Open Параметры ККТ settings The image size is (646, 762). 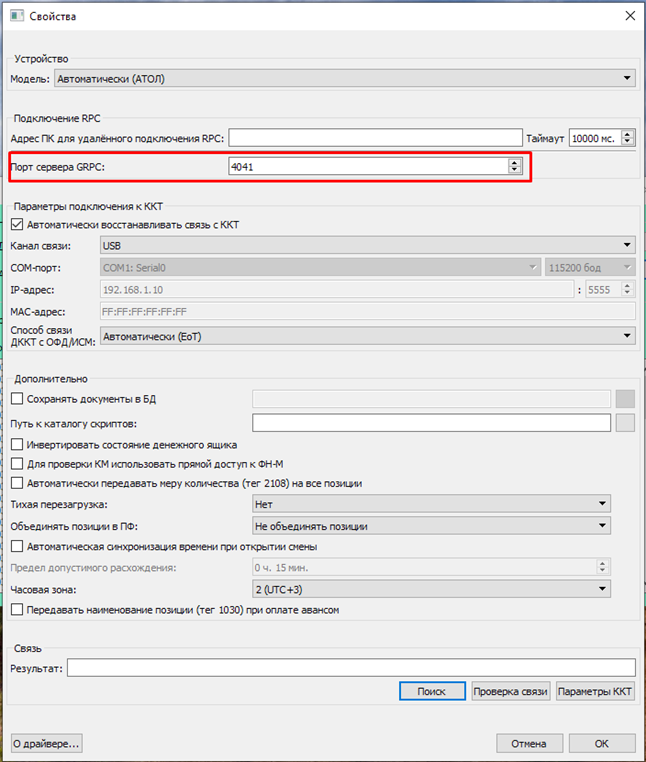595,692
